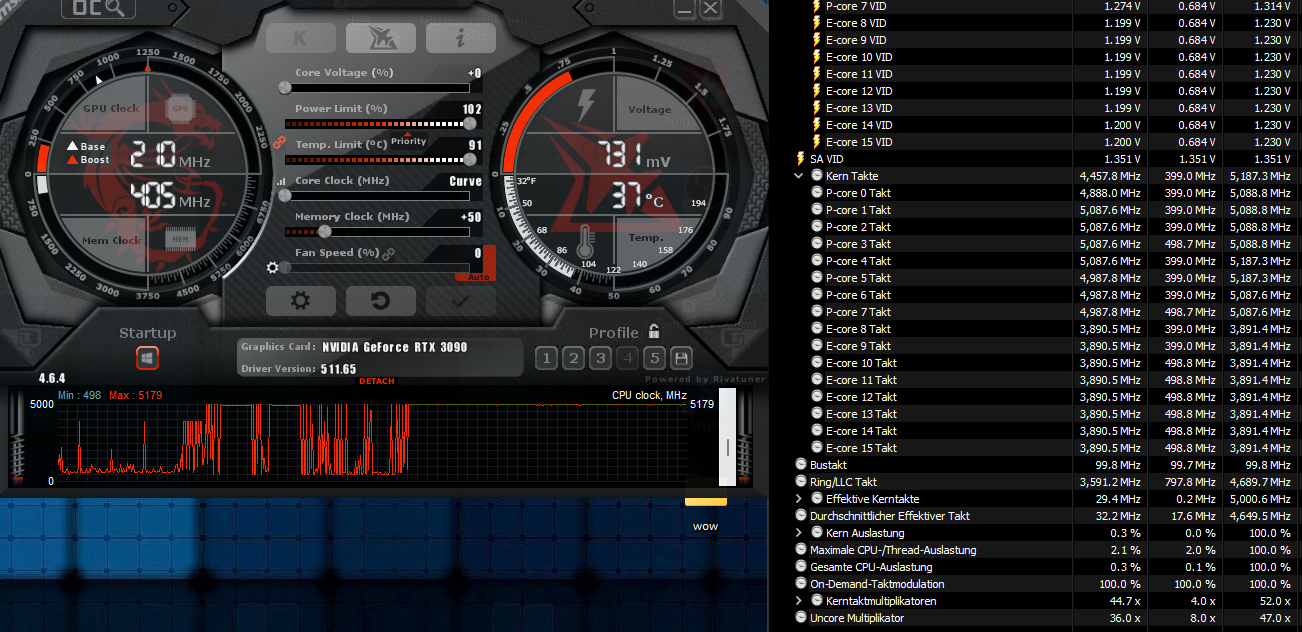Launch Kombustor with the K button

pos(300,38)
